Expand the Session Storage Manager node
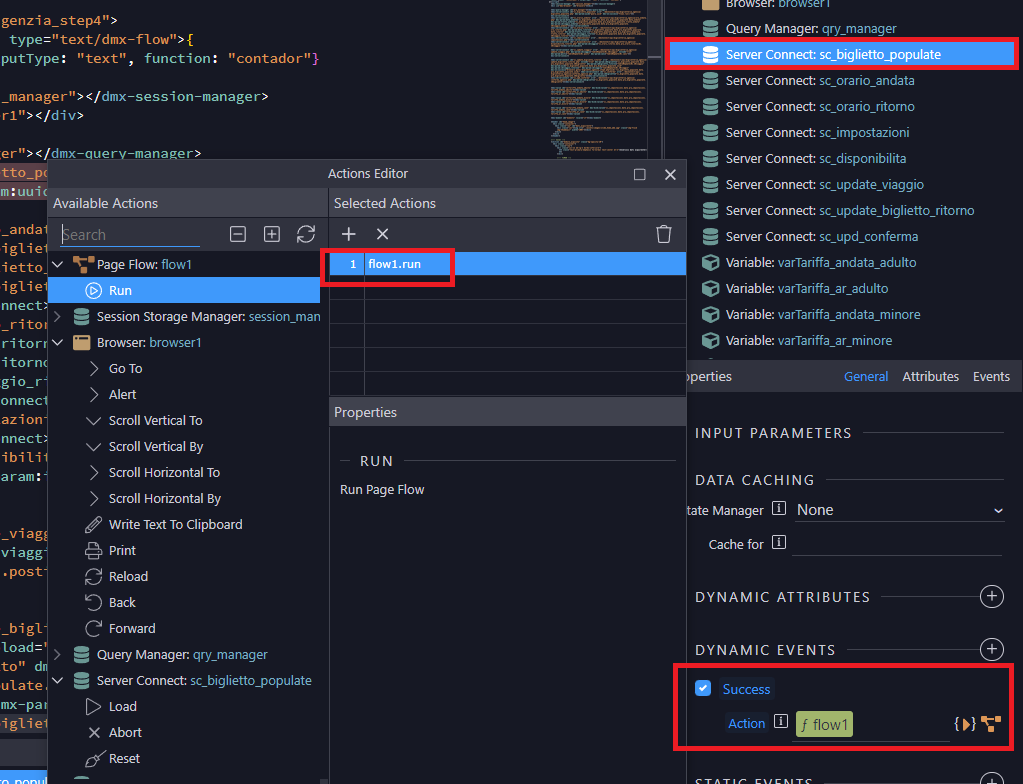The height and width of the screenshot is (784, 1023). [58, 316]
